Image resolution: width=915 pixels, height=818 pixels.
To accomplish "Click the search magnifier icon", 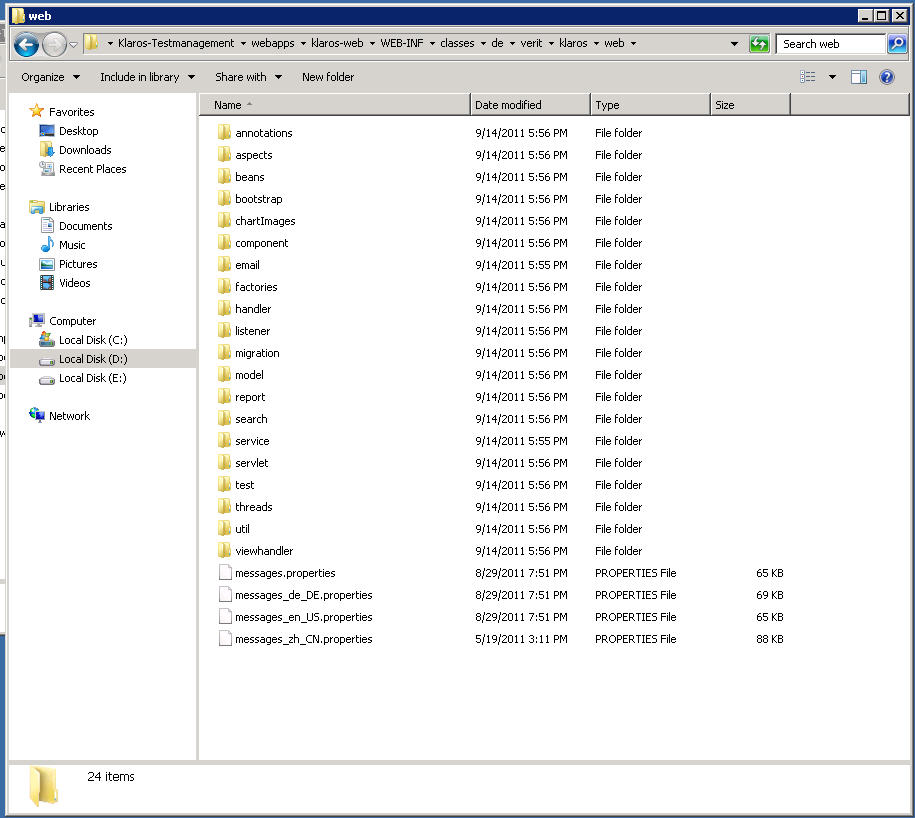I will coord(897,44).
